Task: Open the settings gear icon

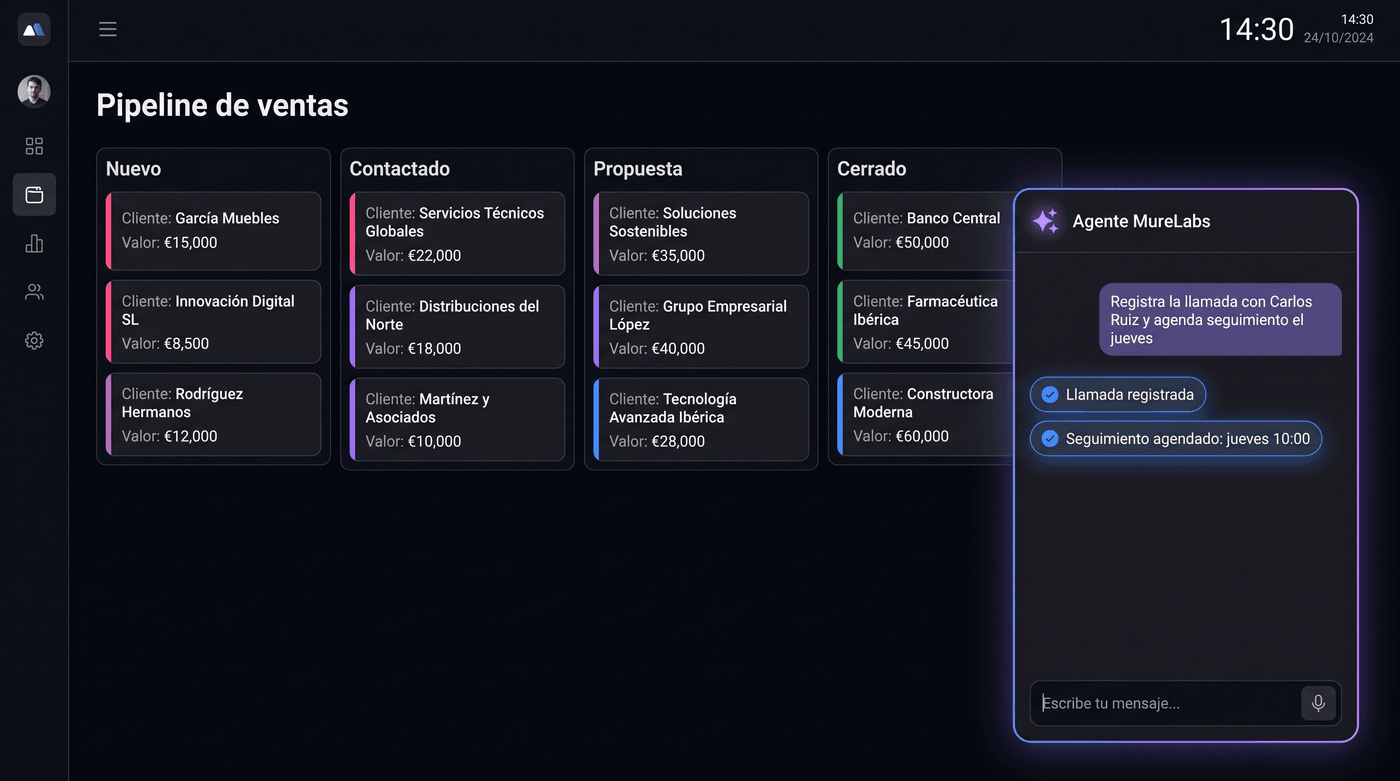Action: [34, 341]
